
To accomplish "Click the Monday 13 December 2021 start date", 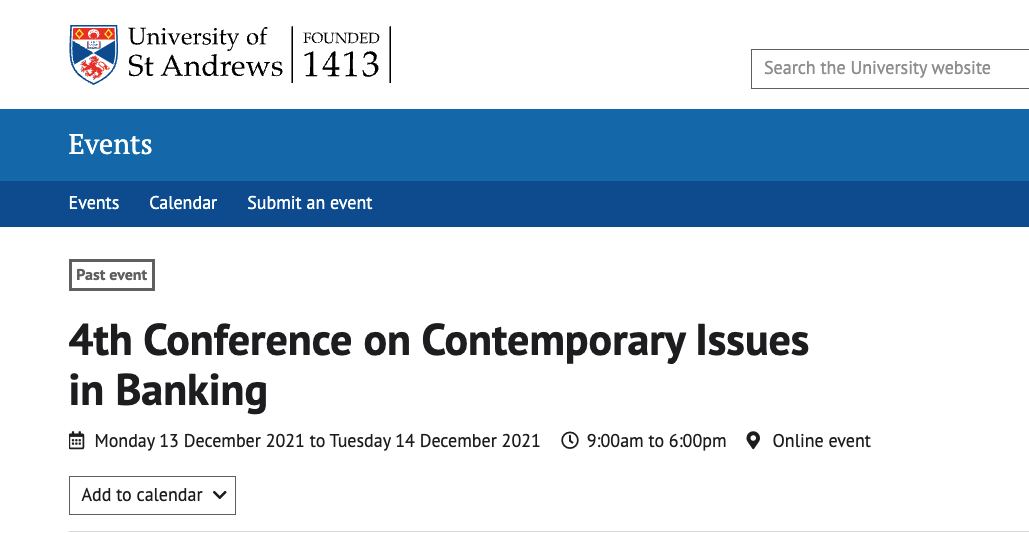I will [x=200, y=441].
